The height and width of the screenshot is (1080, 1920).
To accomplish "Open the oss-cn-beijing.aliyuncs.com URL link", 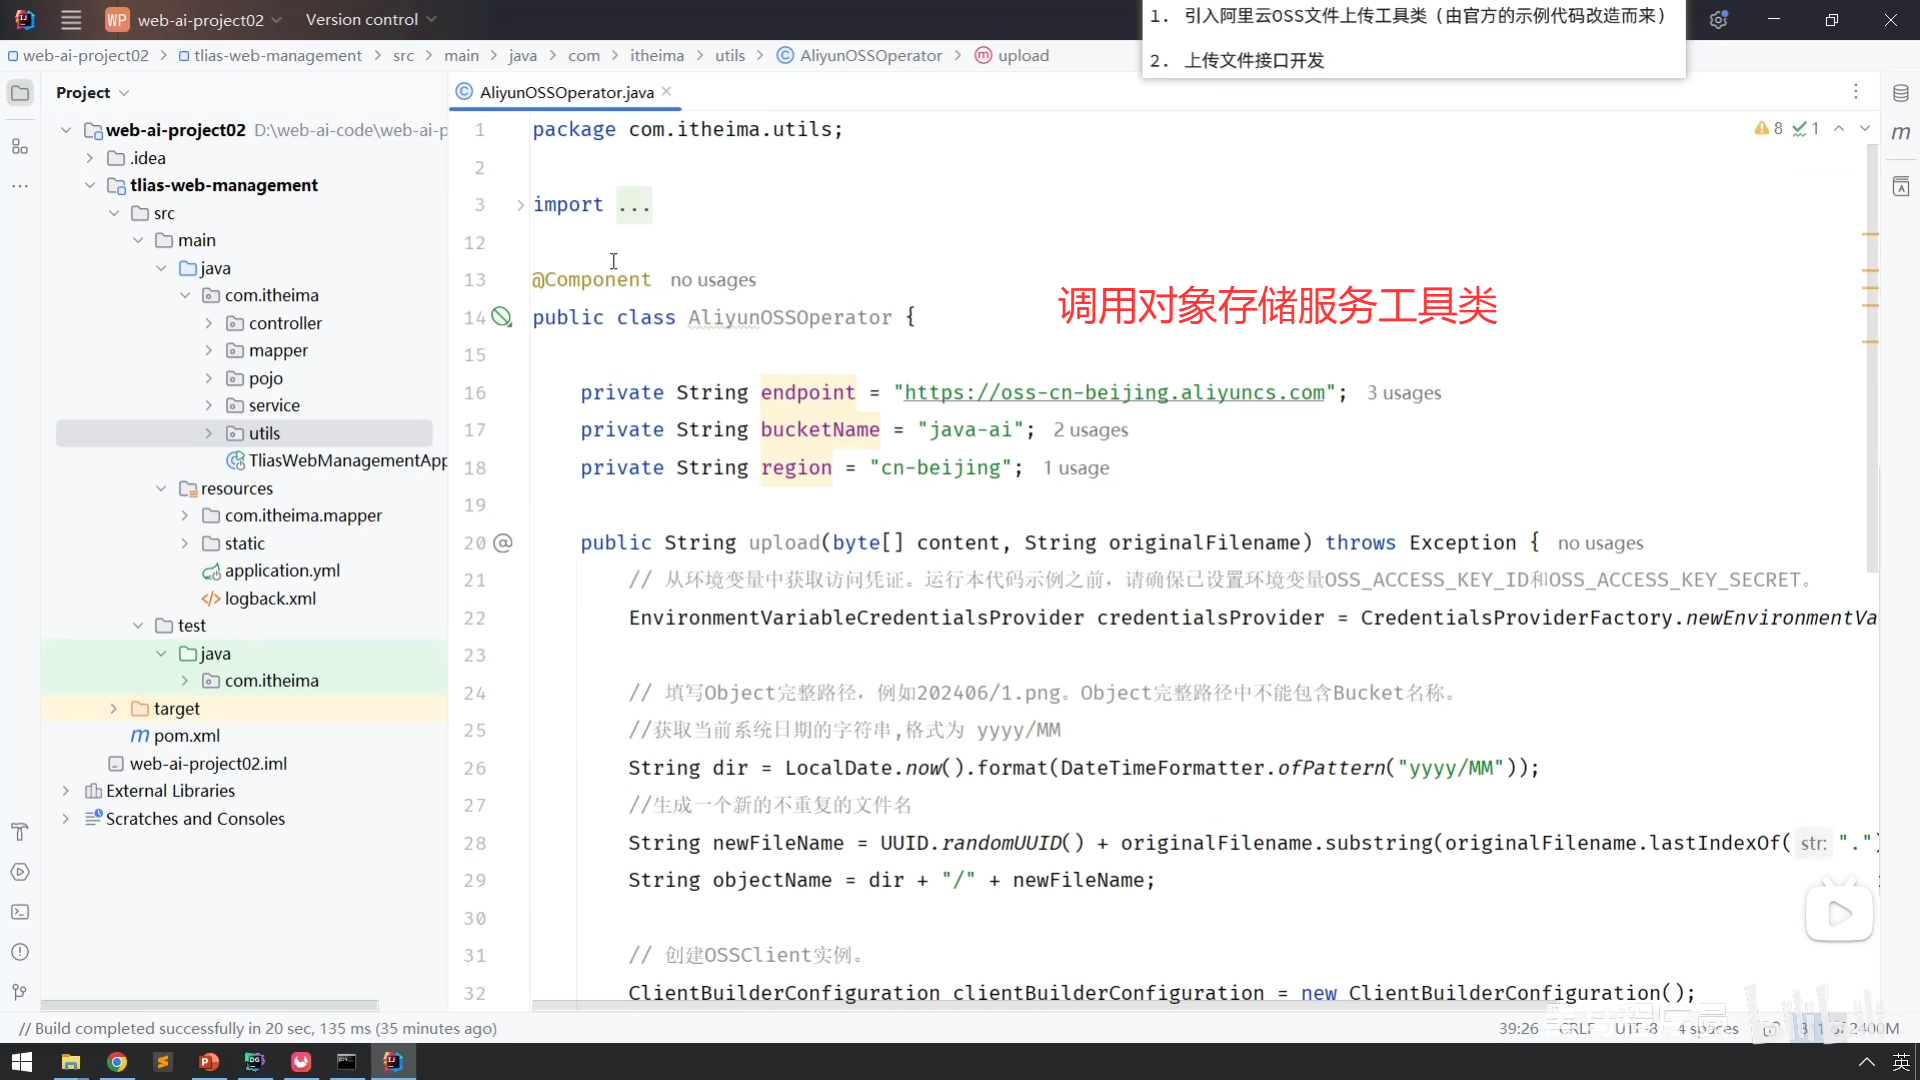I will [1114, 393].
